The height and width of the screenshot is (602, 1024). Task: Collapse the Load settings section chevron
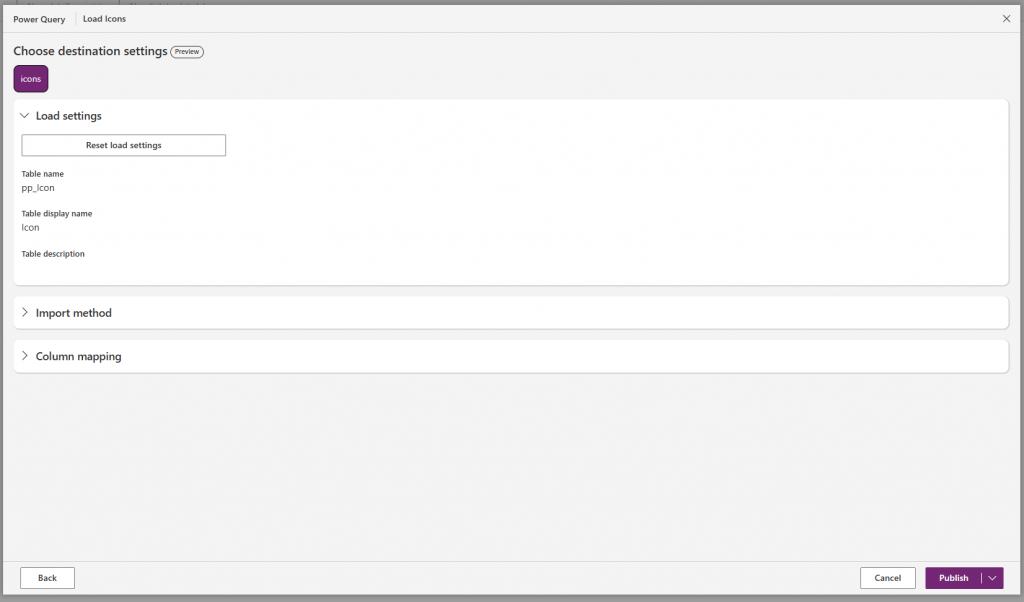pos(24,116)
